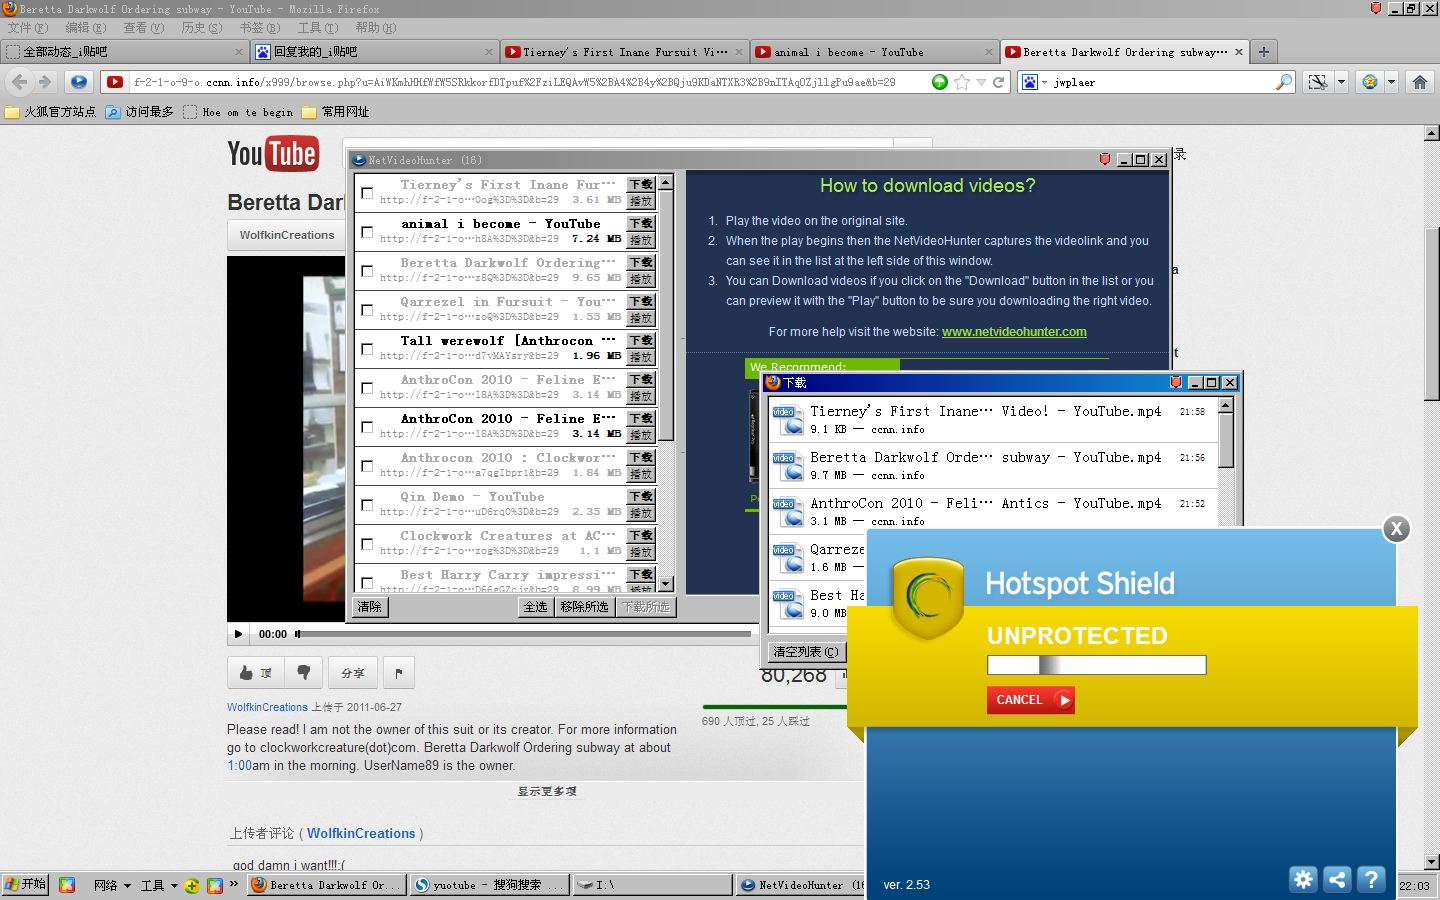Go to Firefox home page icon
The height and width of the screenshot is (900, 1440).
[1419, 82]
